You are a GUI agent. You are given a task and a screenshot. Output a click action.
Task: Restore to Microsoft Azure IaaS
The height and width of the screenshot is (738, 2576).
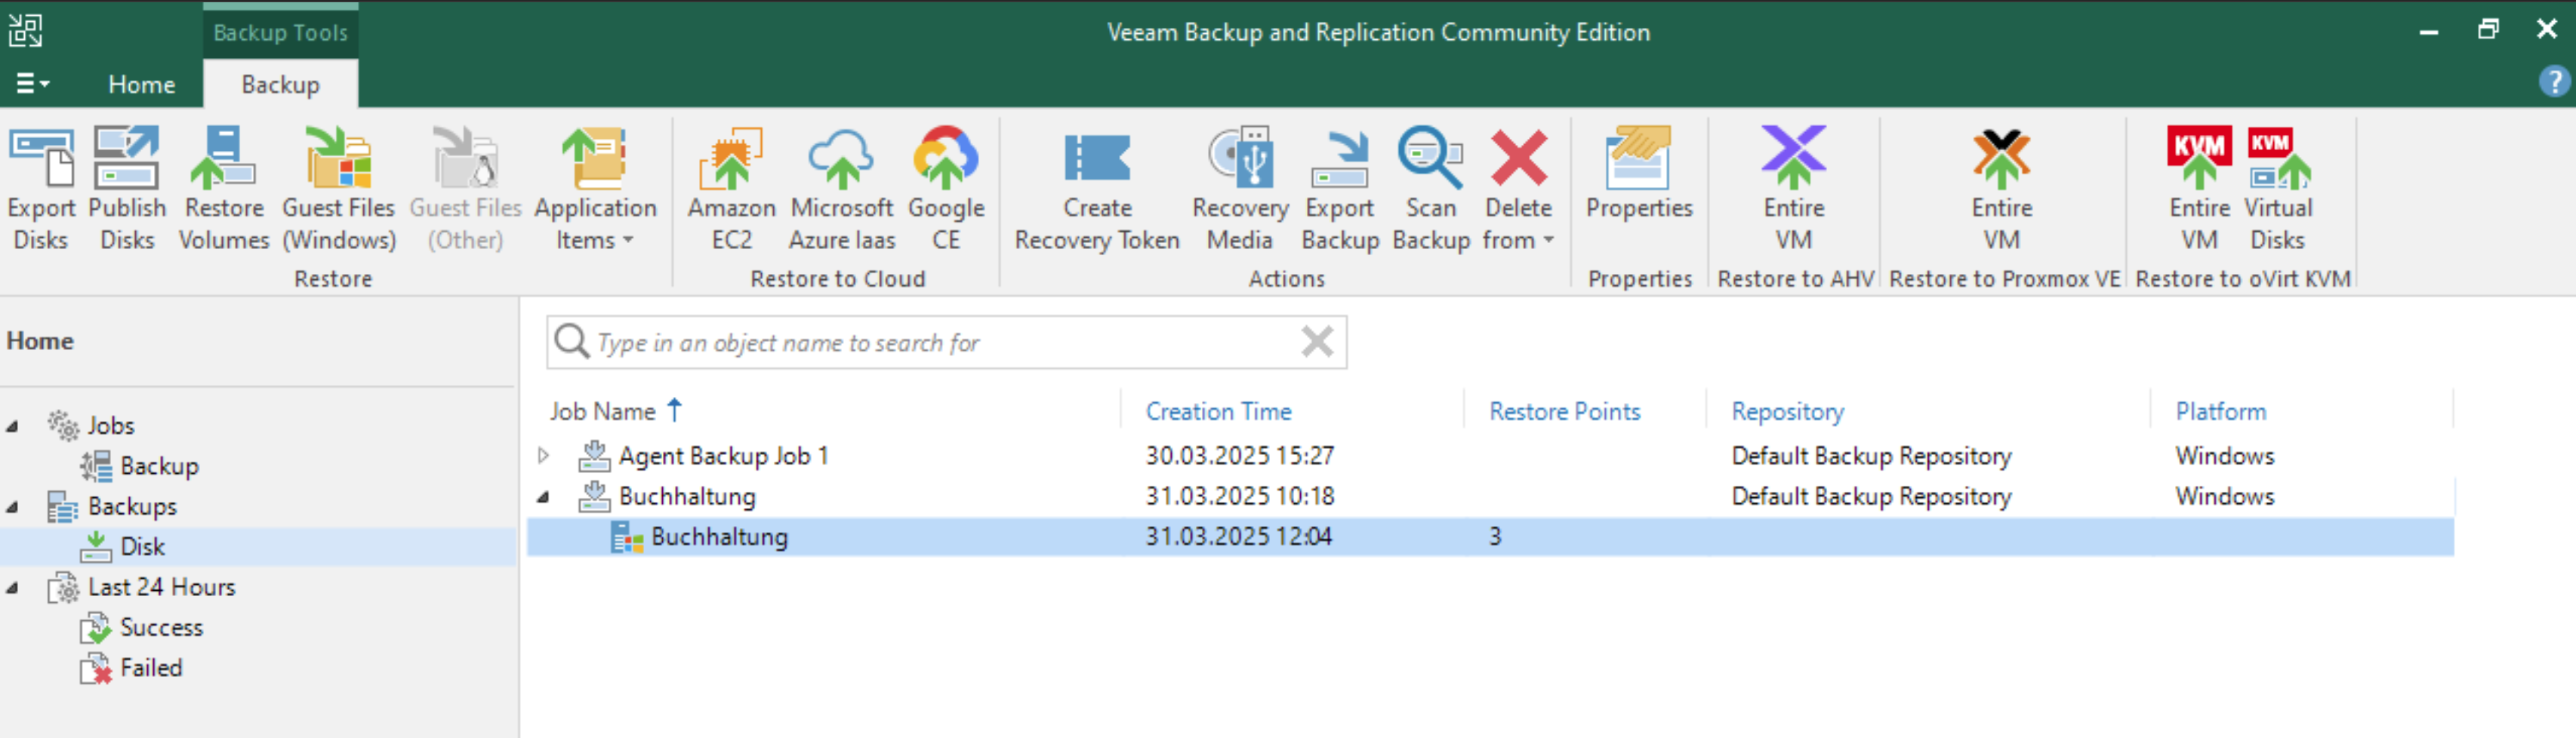842,189
